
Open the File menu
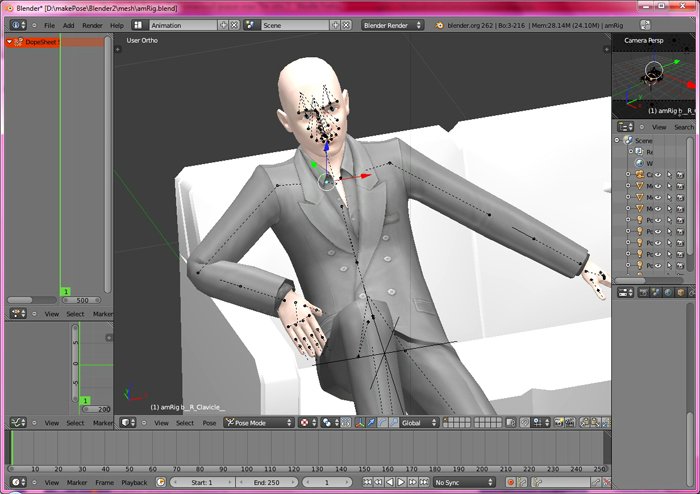click(49, 25)
